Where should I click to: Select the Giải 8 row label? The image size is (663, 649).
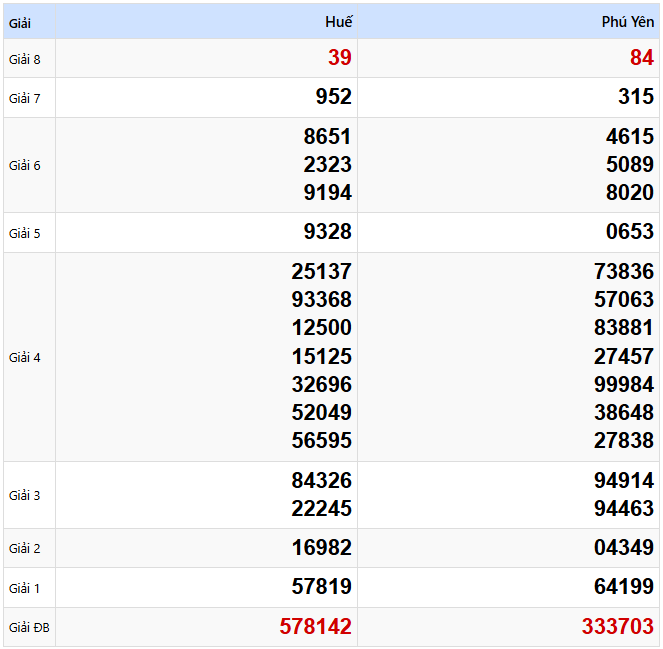click(x=25, y=59)
